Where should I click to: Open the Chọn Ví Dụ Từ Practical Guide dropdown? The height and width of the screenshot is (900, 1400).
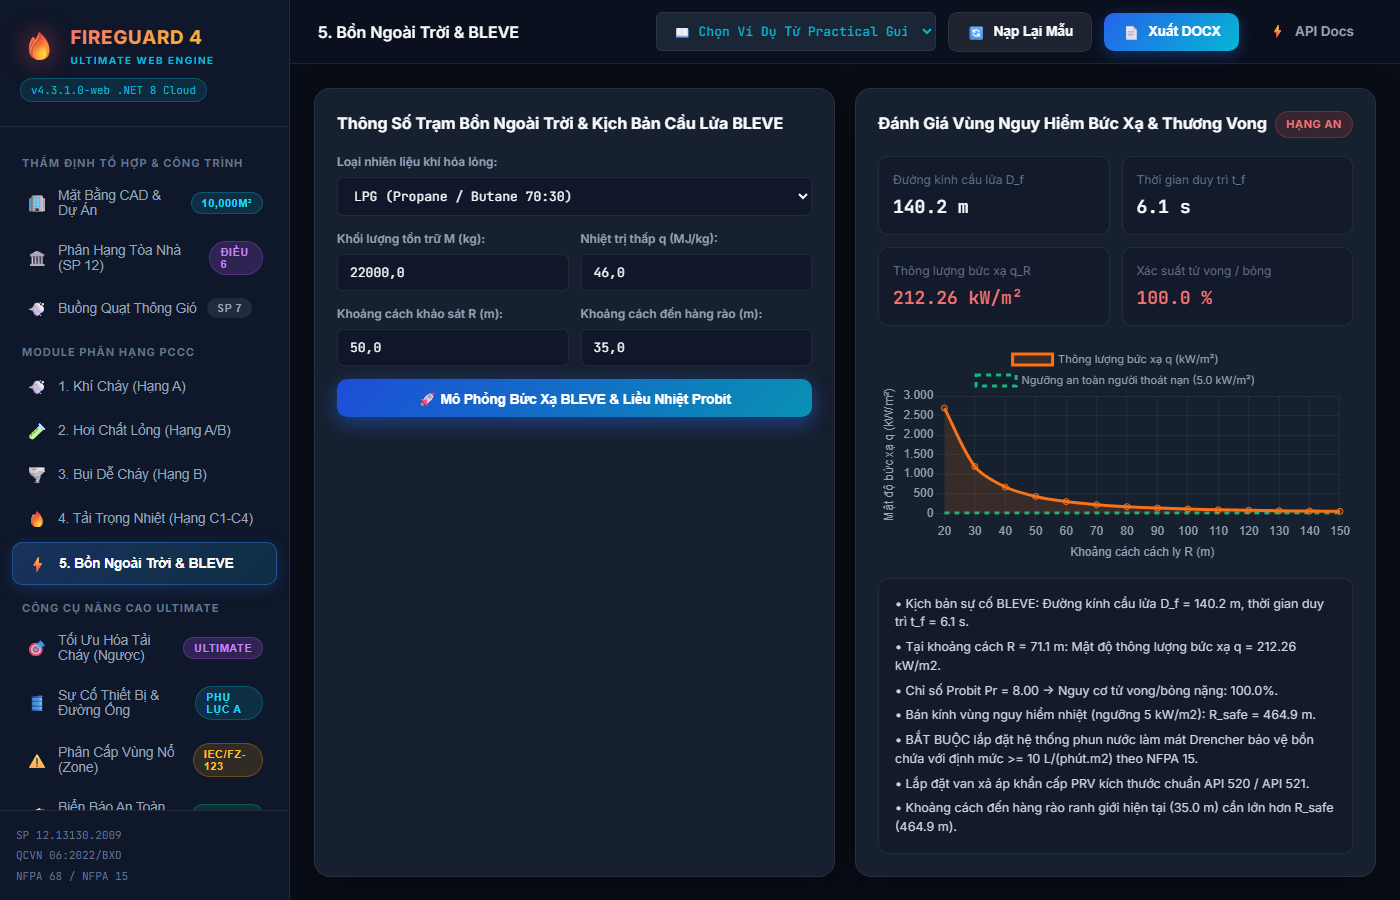796,32
